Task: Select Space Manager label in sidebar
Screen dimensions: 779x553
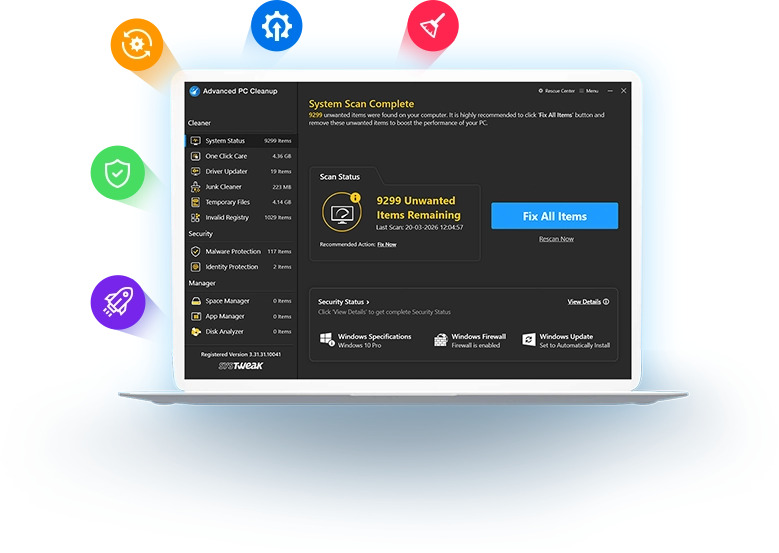Action: pos(228,301)
